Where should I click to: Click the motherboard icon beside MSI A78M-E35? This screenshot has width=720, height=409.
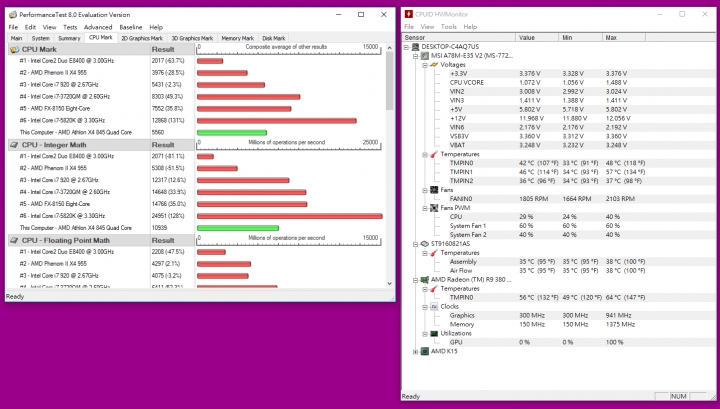point(424,56)
